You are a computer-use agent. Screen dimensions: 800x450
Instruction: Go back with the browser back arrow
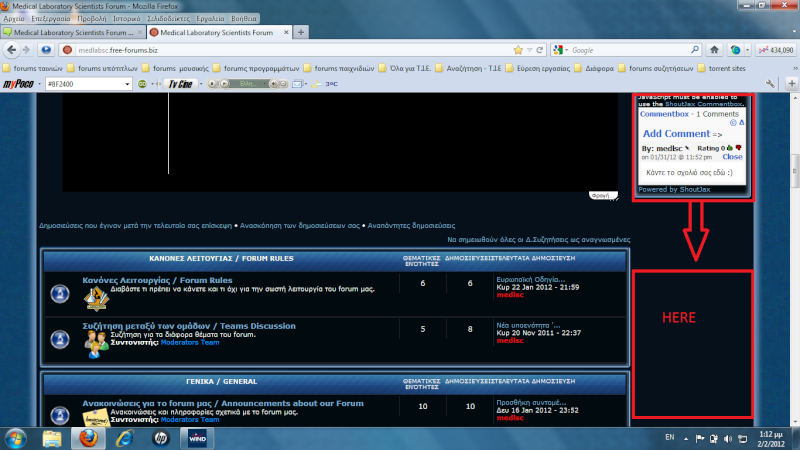pos(11,50)
